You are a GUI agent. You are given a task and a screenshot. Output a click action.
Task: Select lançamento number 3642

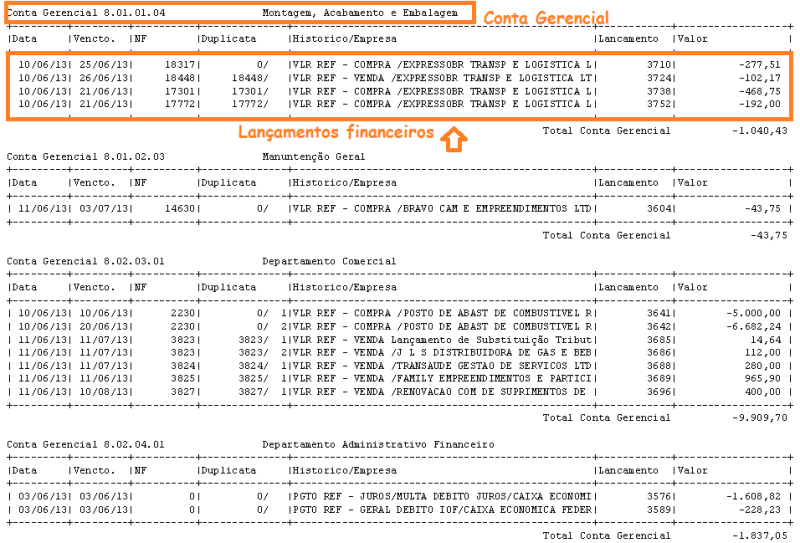tap(659, 327)
